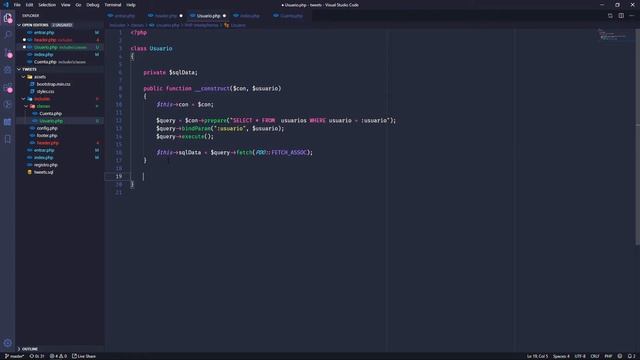
Task: Open the editor More Actions ellipsis
Action: click(x=632, y=16)
